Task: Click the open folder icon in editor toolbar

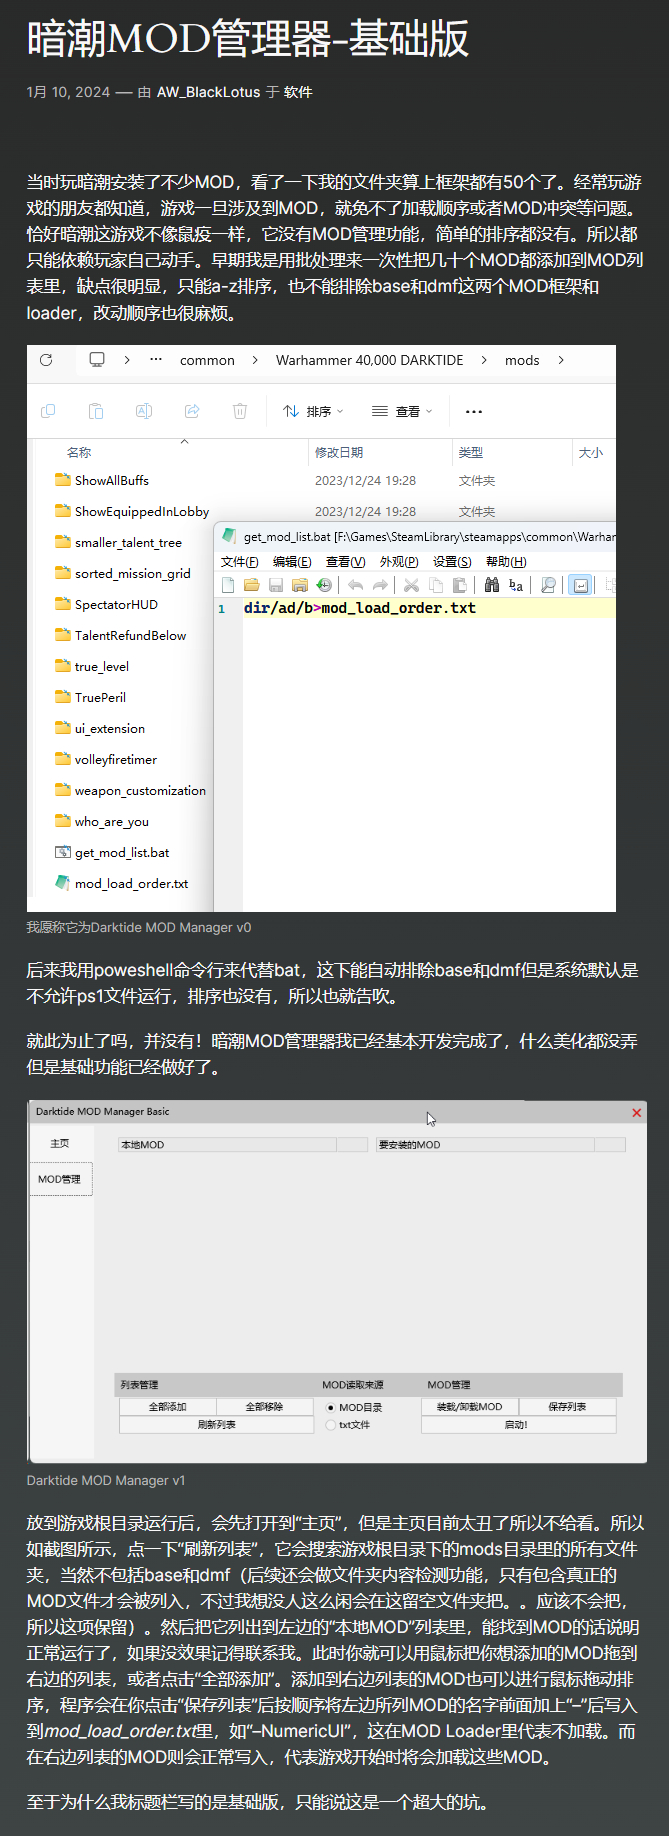Action: (x=252, y=585)
